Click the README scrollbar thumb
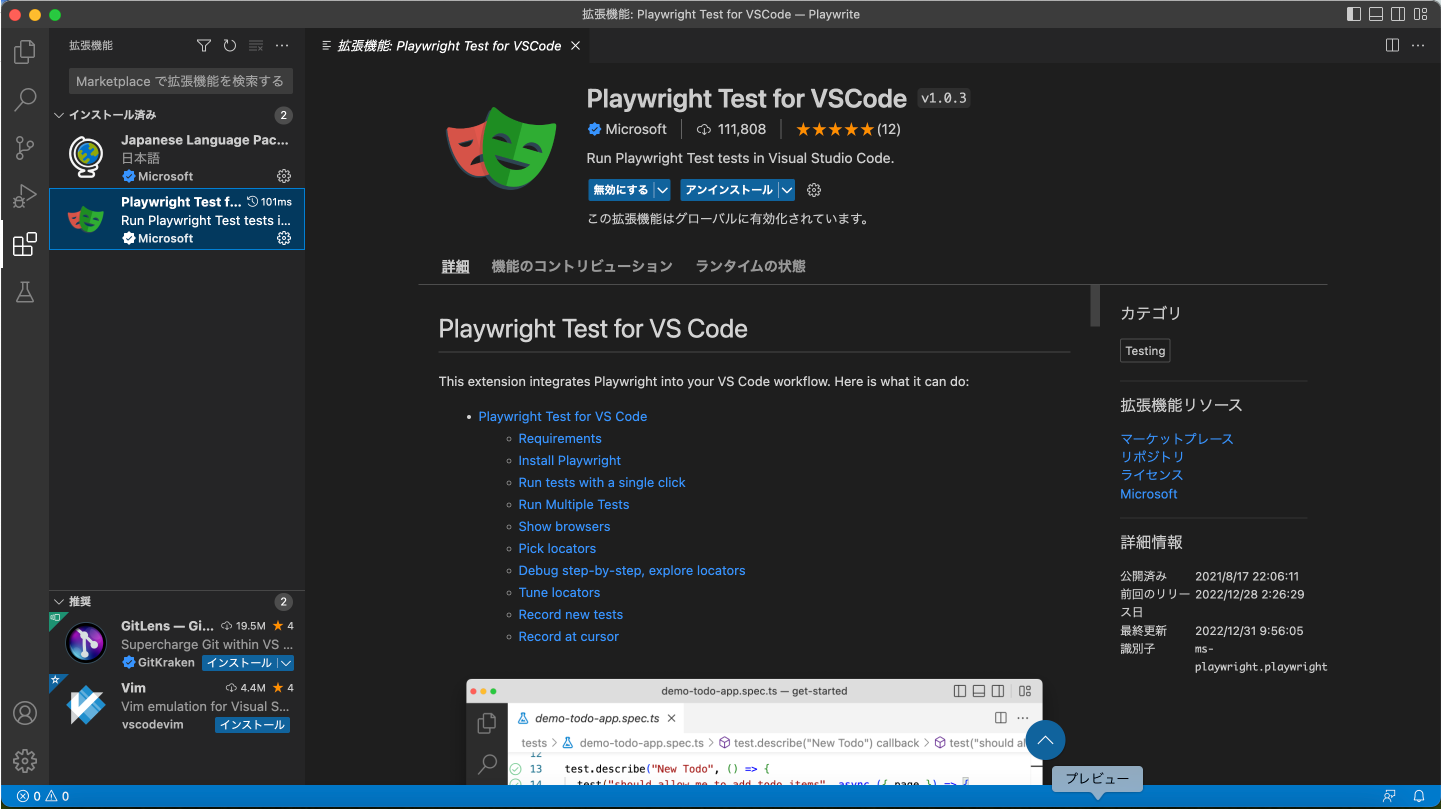1441x809 pixels. point(1095,306)
